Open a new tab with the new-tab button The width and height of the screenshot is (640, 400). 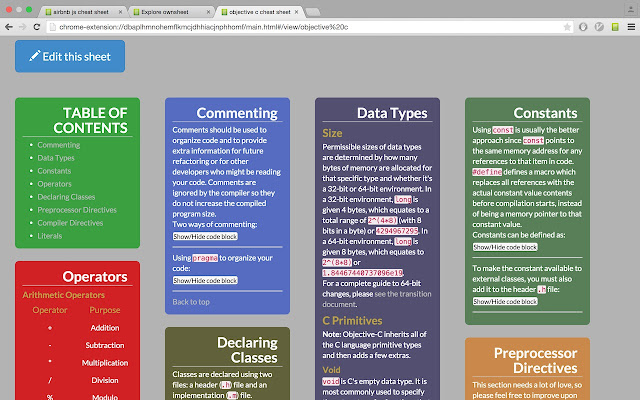[x=313, y=12]
